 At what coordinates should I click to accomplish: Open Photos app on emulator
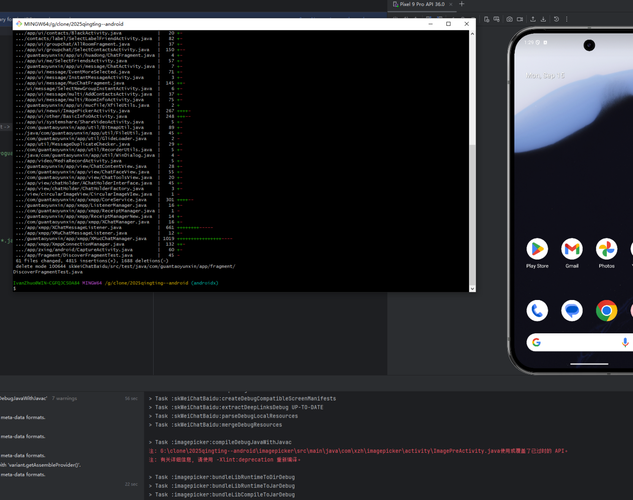tap(606, 249)
